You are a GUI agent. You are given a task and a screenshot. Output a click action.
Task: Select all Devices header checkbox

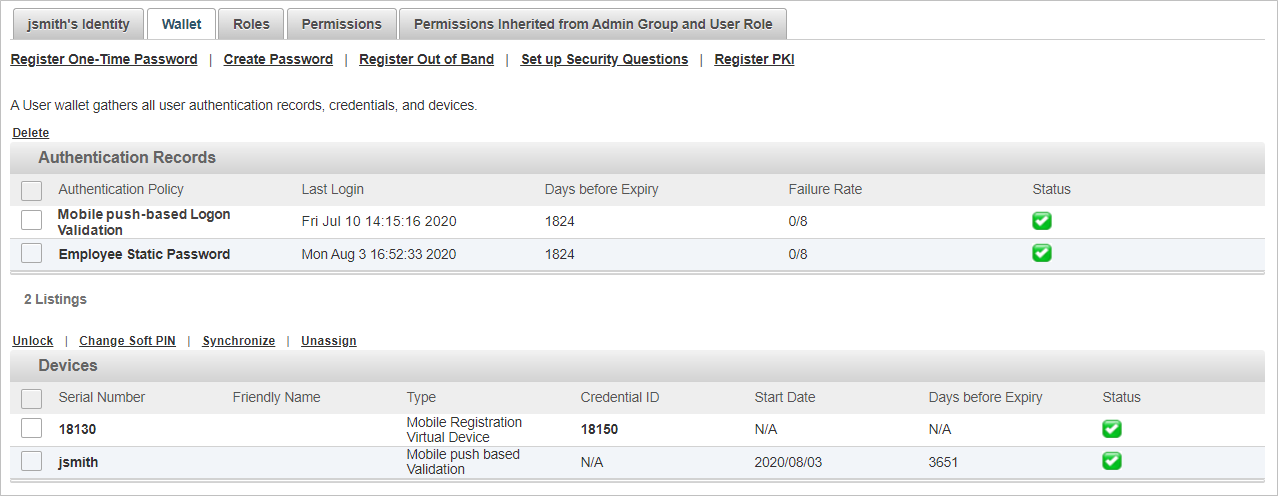(x=32, y=398)
